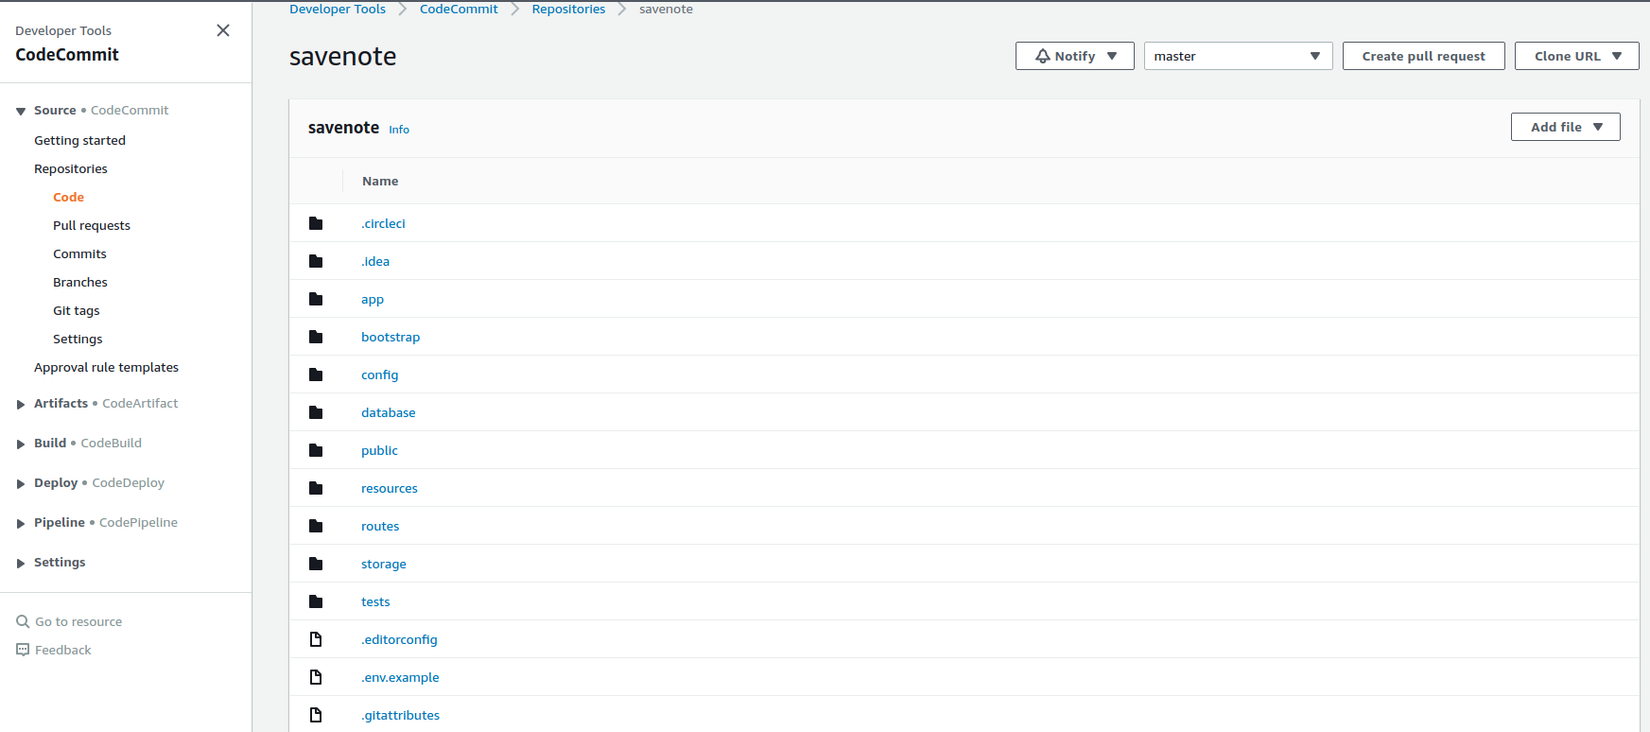Click the Create pull request button

(1424, 56)
